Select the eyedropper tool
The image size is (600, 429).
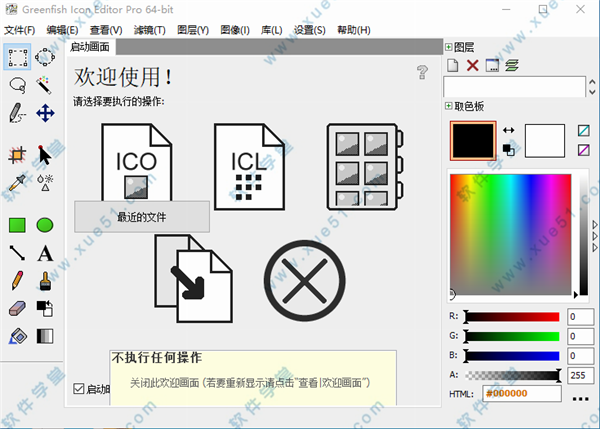(x=17, y=183)
